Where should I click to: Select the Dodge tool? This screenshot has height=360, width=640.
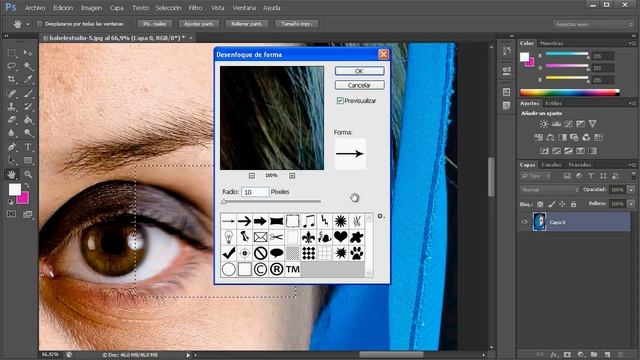click(x=28, y=133)
